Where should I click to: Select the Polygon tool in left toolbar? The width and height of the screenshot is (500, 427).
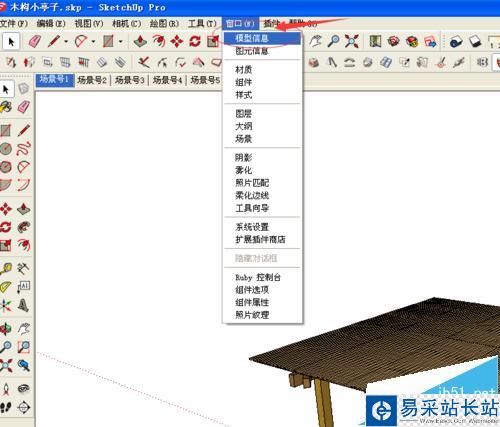pyautogui.click(x=6, y=167)
